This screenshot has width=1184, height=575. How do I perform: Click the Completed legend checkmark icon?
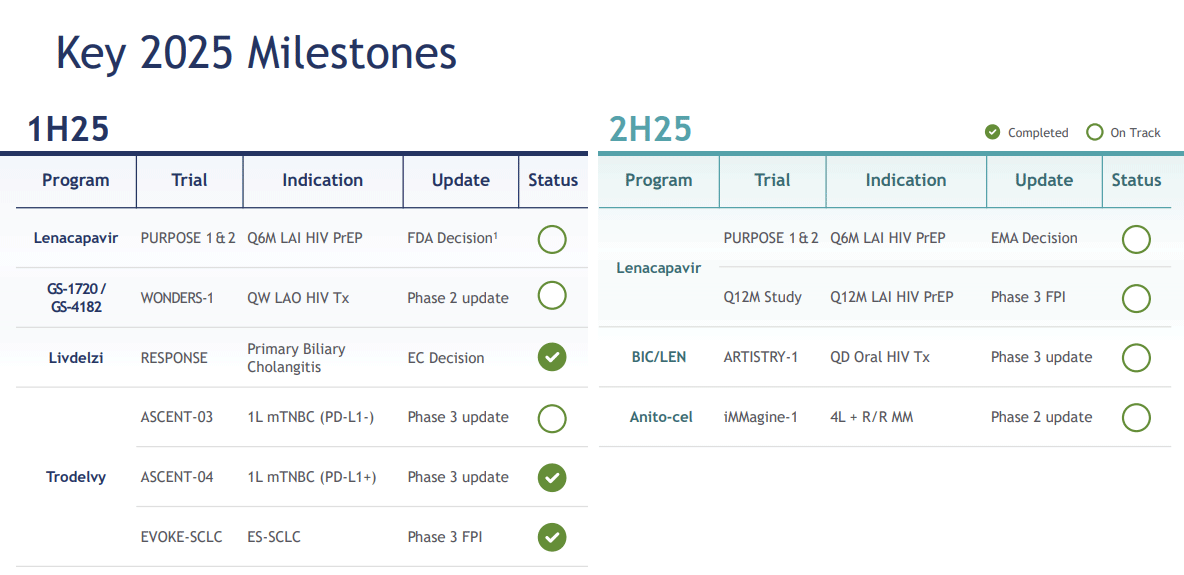click(993, 132)
